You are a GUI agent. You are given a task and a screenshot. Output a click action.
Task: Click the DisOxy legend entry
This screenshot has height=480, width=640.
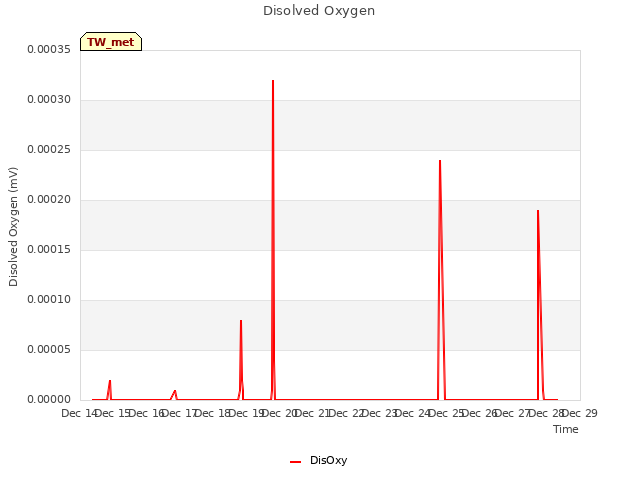(x=318, y=460)
